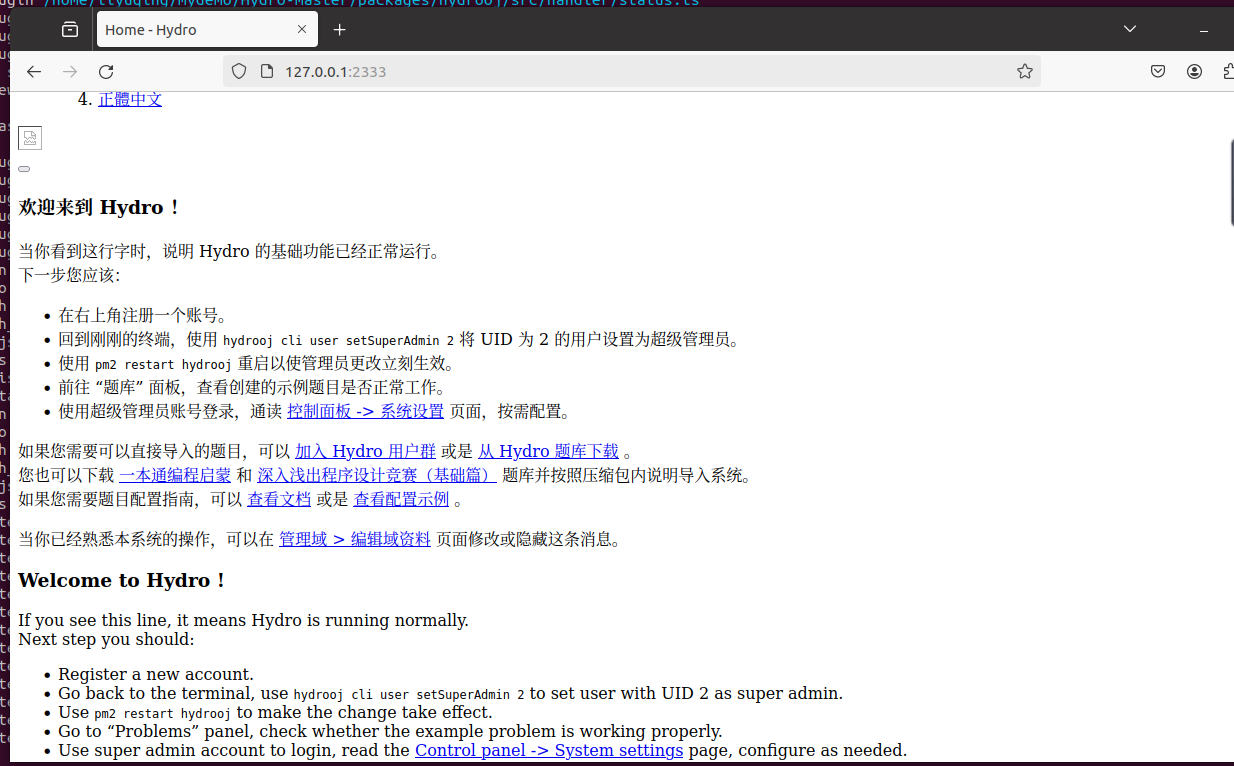Open the Pocket save icon
This screenshot has height=766, width=1234.
(x=1158, y=71)
